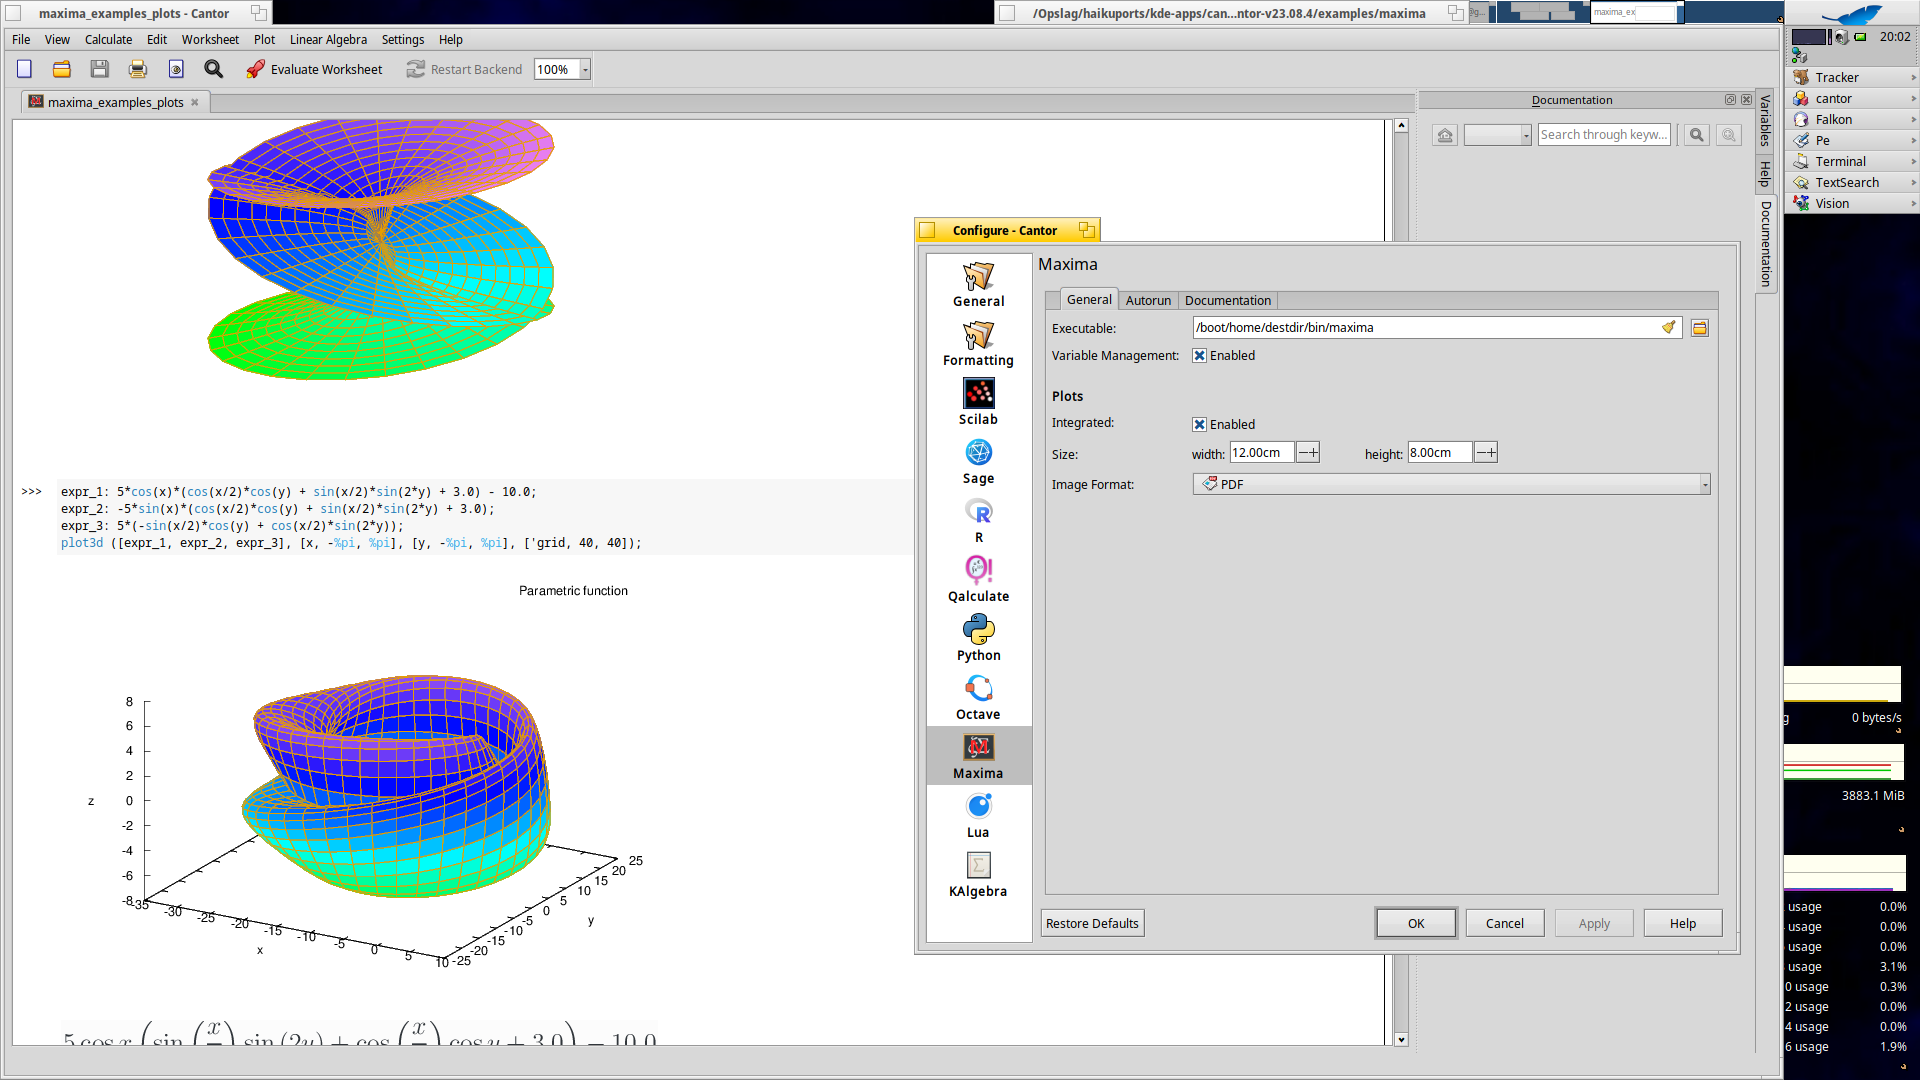Open a worksheet file with the folder icon
Image resolution: width=1920 pixels, height=1080 pixels.
[x=62, y=69]
